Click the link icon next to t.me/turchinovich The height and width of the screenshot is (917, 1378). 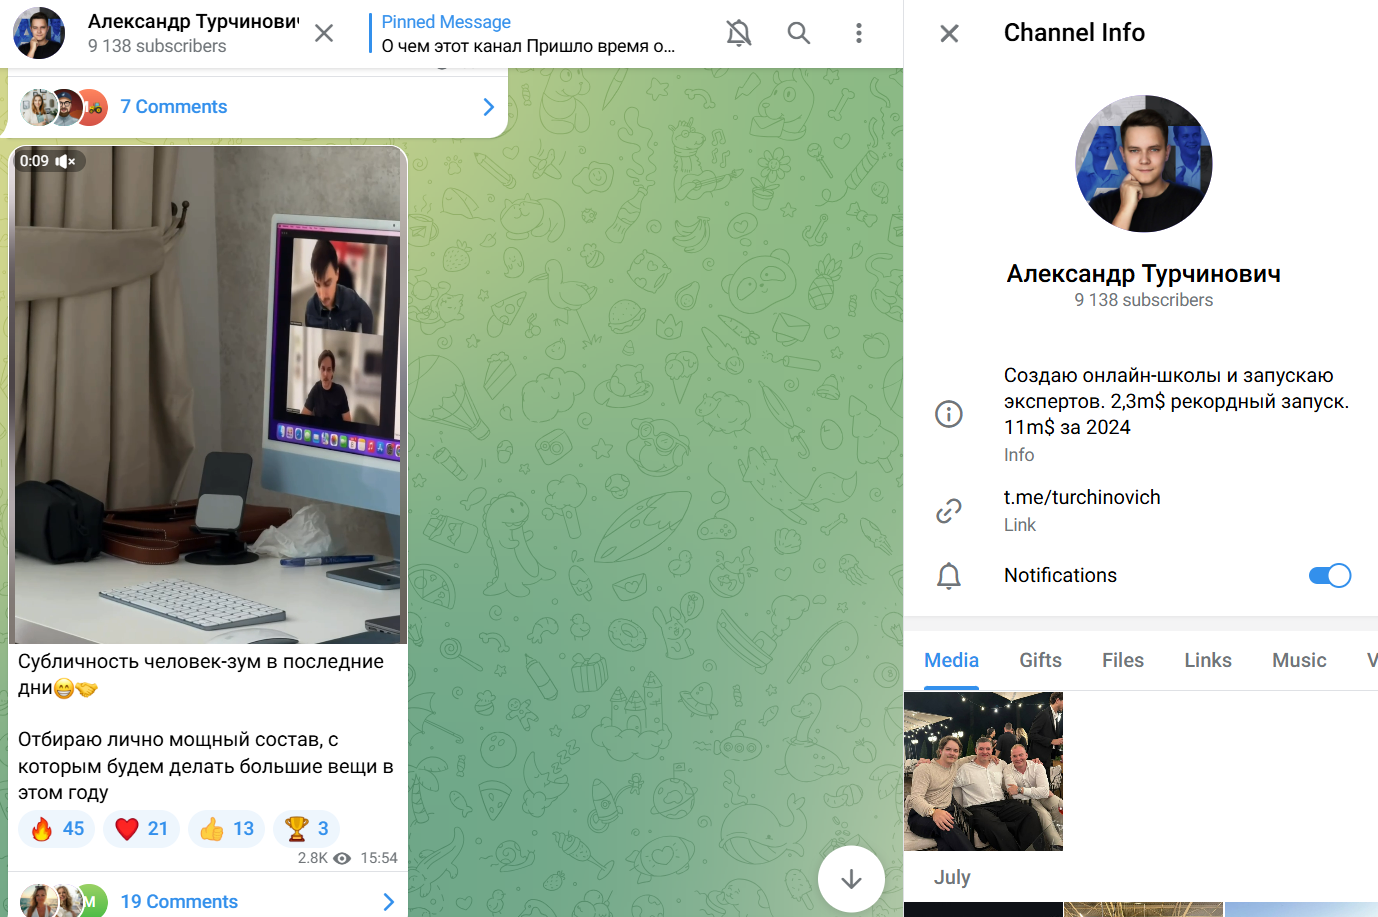(x=948, y=510)
